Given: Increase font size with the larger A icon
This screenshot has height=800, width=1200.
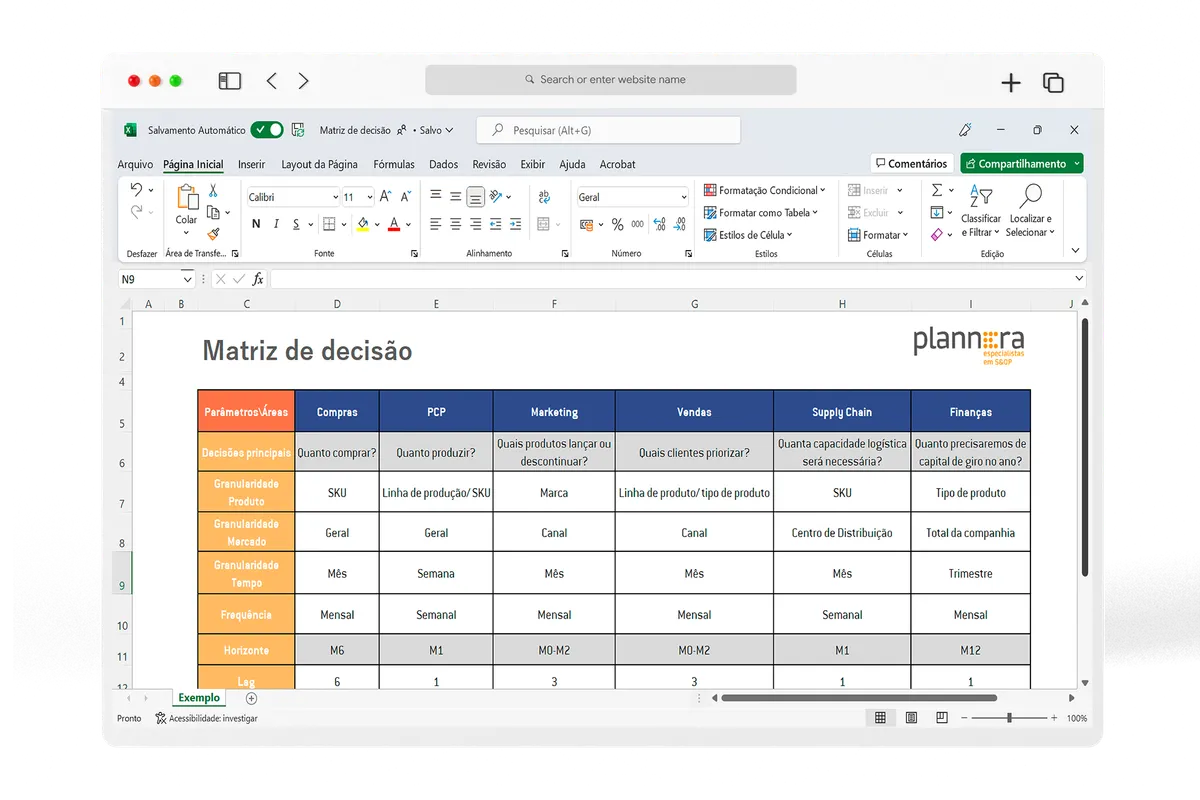Looking at the screenshot, I should 386,197.
